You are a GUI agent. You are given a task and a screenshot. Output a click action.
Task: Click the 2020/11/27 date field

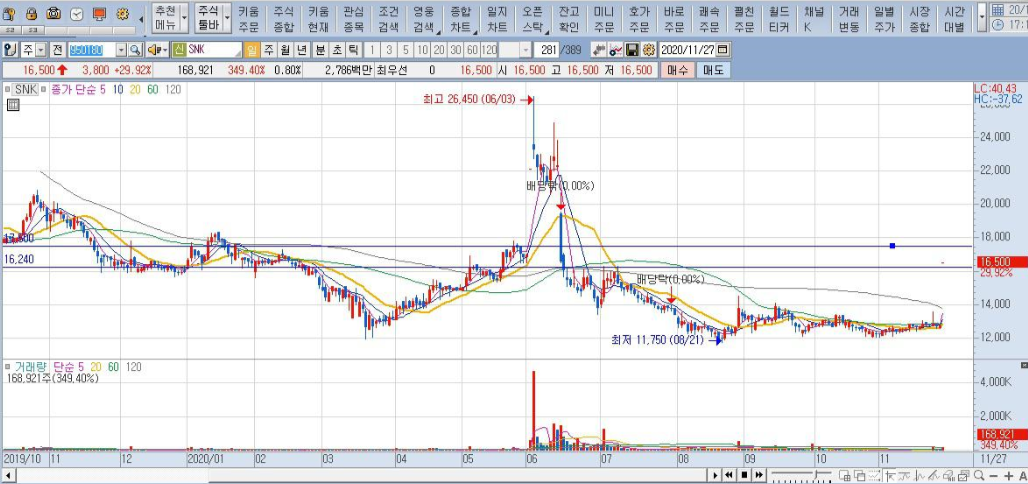pyautogui.click(x=687, y=50)
